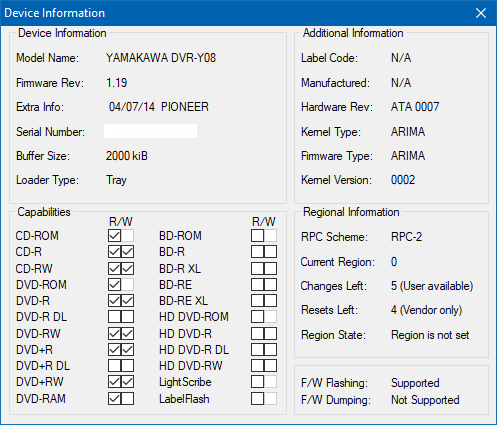Toggle the CD-RW write checkbox
This screenshot has width=497, height=425.
pyautogui.click(x=127, y=268)
